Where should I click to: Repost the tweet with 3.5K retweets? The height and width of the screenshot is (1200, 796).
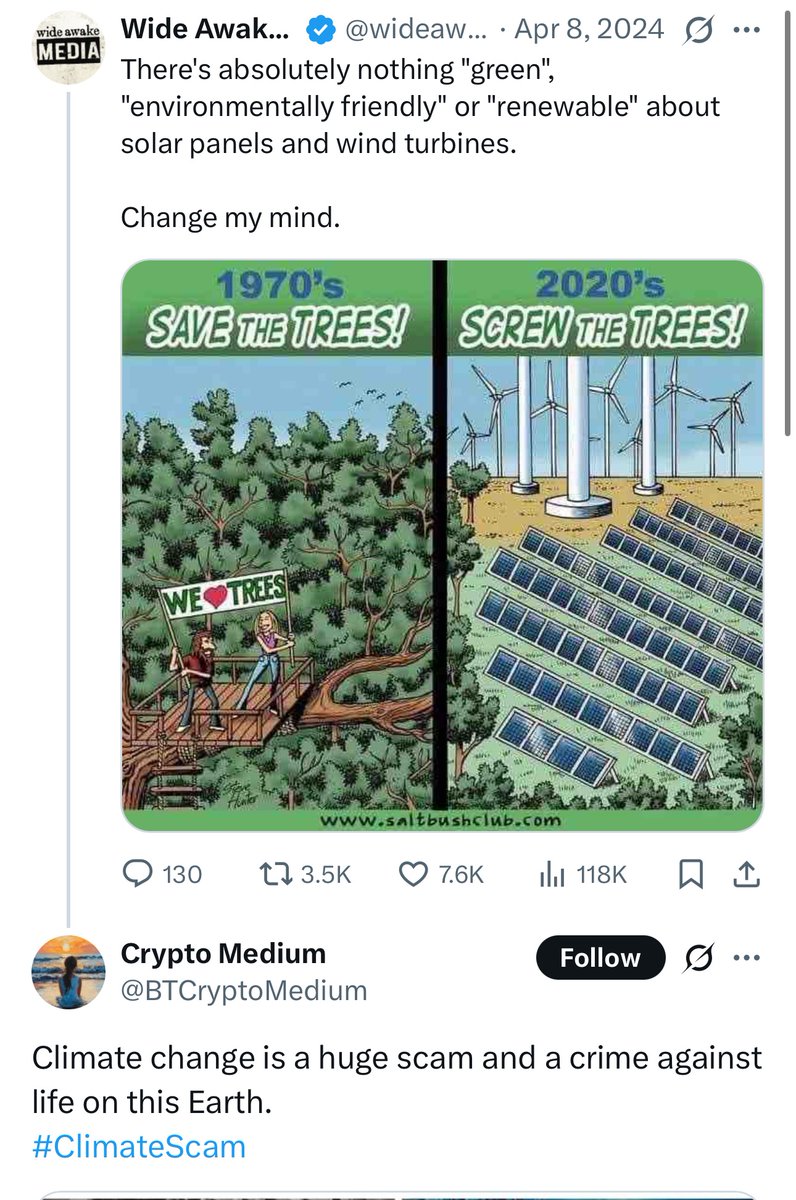click(x=274, y=874)
